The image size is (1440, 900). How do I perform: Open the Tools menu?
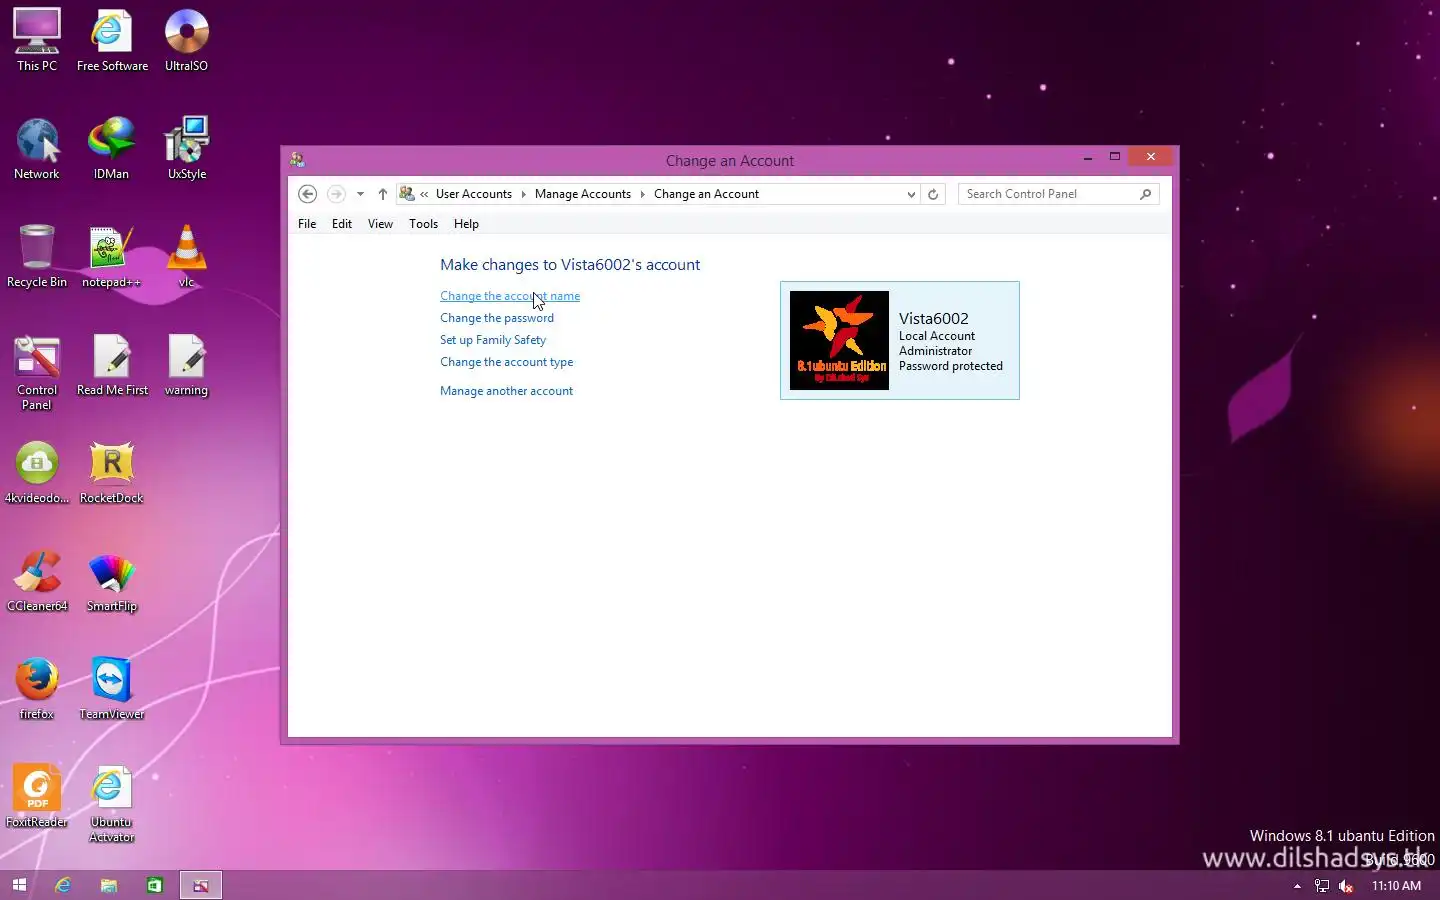[x=423, y=224]
